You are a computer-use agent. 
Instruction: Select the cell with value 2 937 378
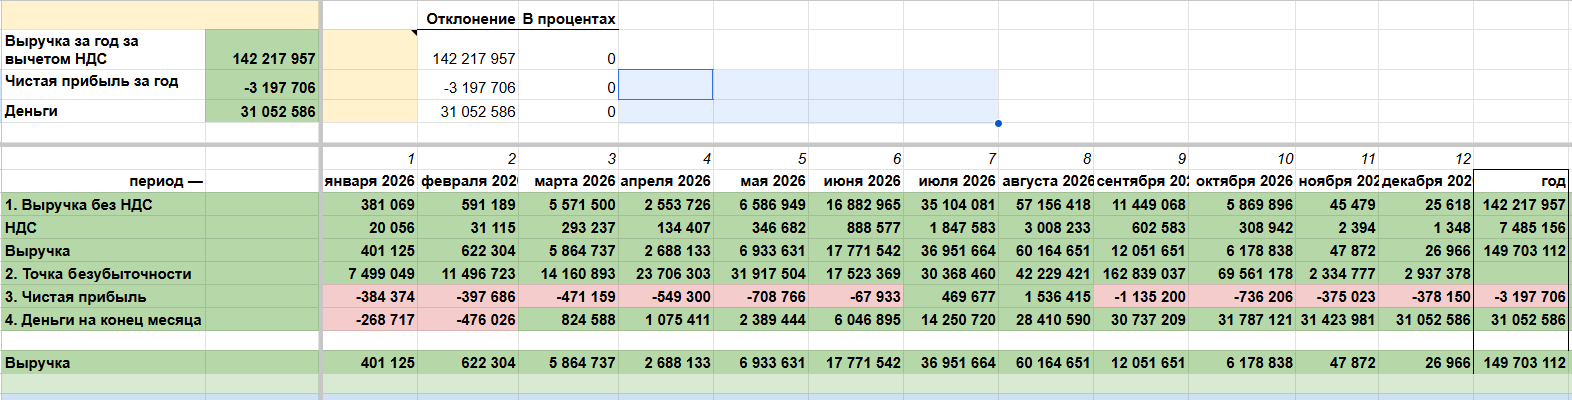1426,274
